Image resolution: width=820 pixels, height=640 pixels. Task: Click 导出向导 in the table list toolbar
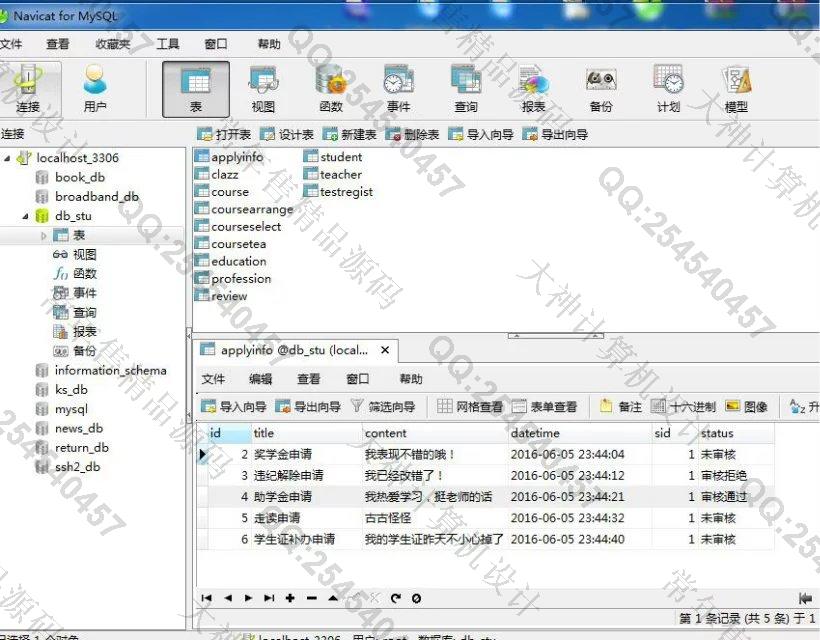pyautogui.click(x=555, y=134)
